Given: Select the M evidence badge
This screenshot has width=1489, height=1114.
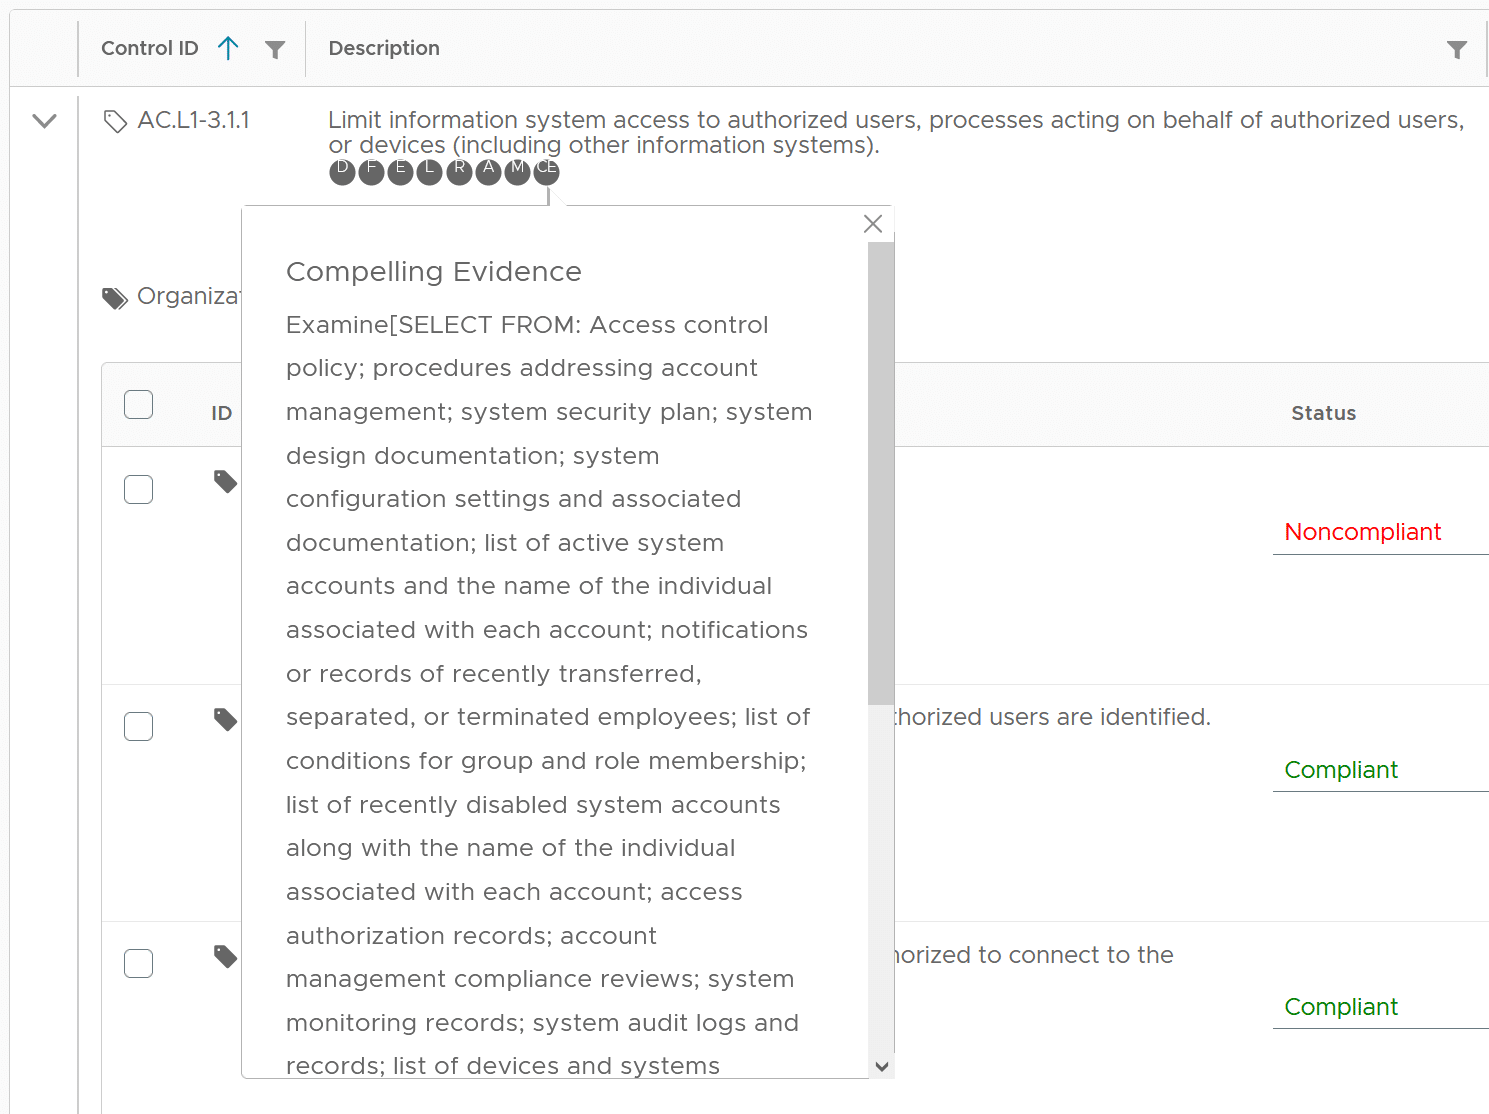Looking at the screenshot, I should click(516, 171).
